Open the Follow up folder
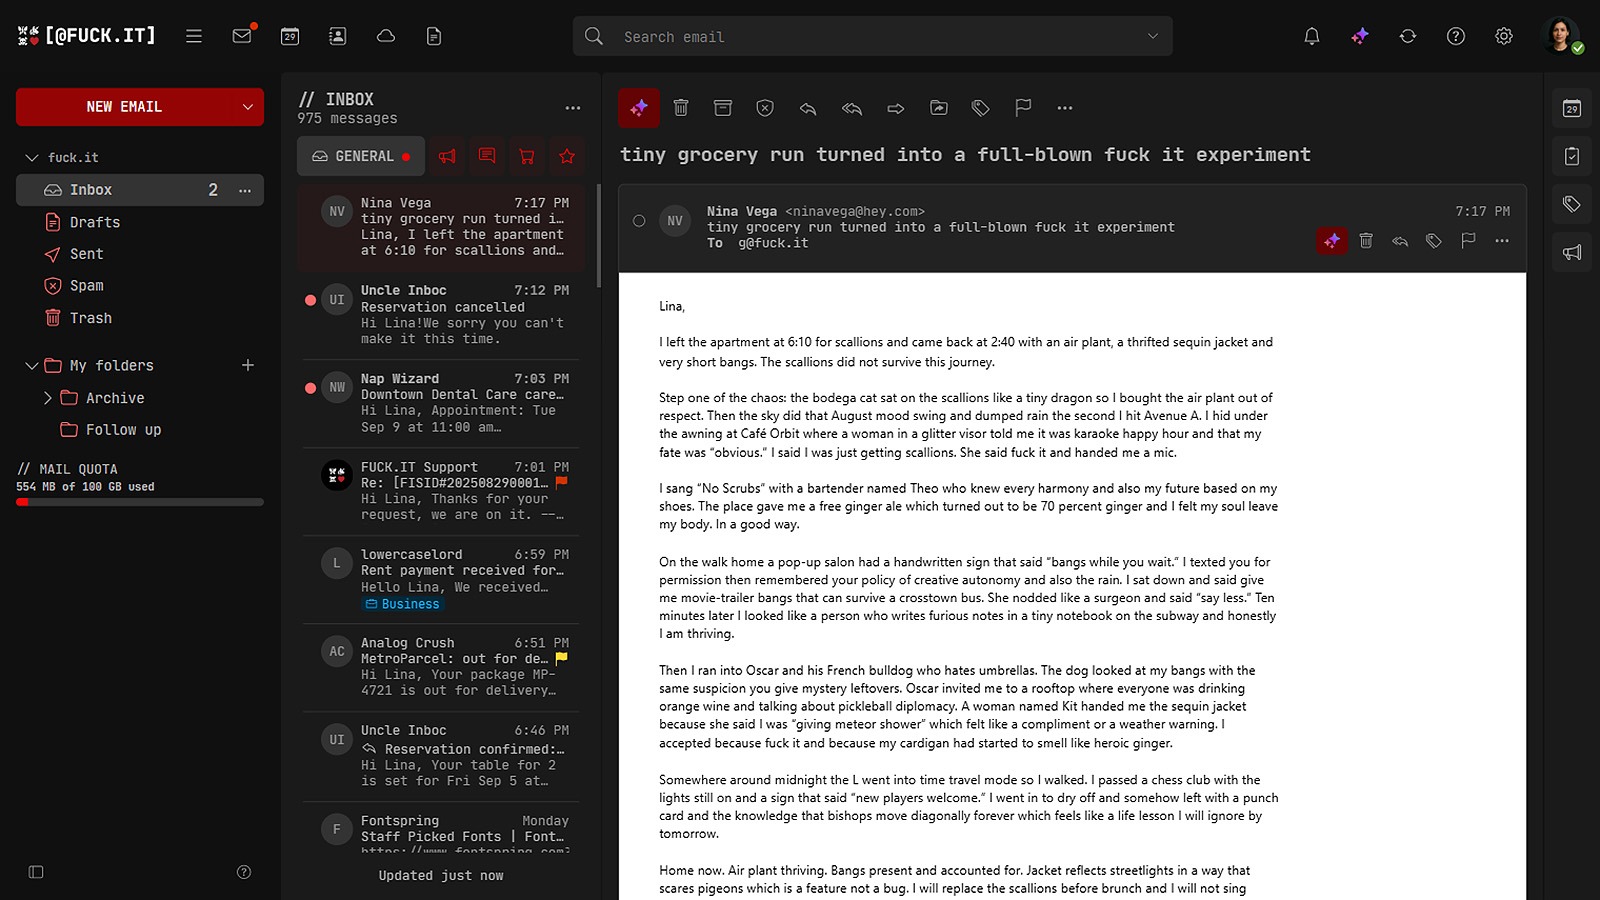The image size is (1600, 900). 123,430
